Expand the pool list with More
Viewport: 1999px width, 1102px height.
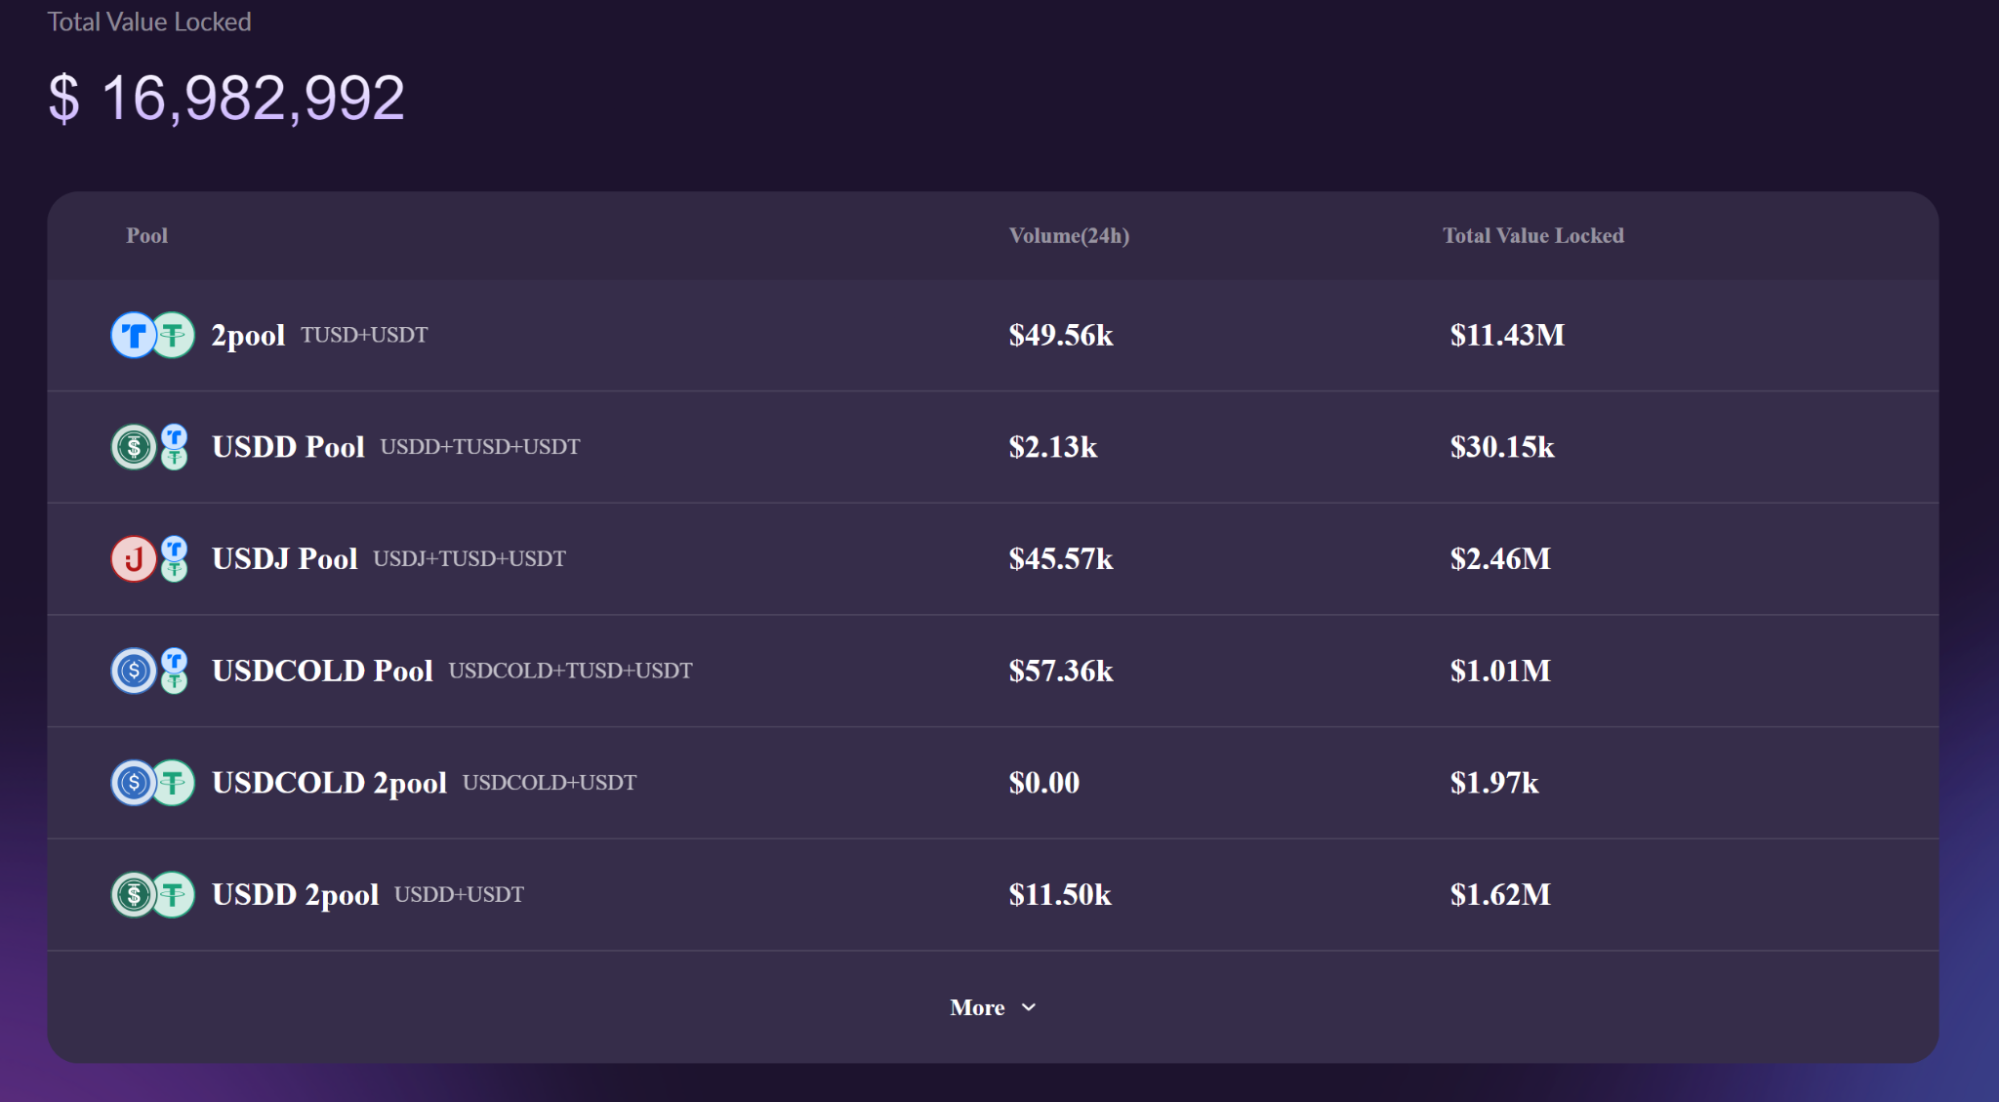[x=977, y=1008]
